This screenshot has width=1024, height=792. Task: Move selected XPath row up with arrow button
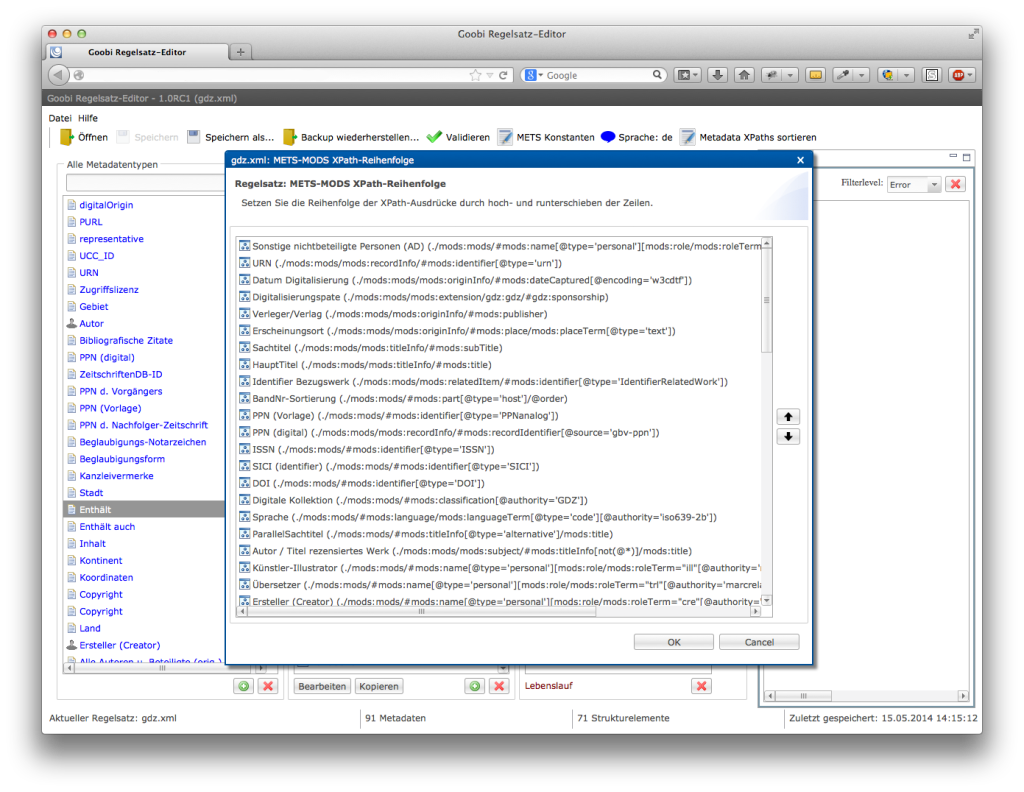point(788,417)
